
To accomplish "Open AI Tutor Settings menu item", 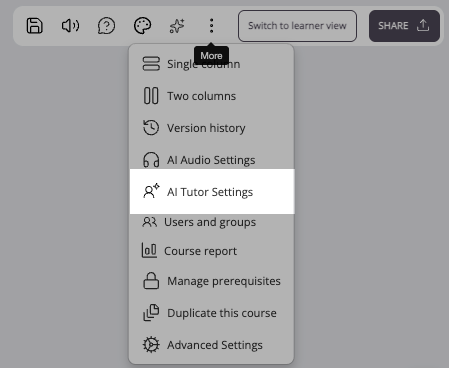I will point(212,192).
